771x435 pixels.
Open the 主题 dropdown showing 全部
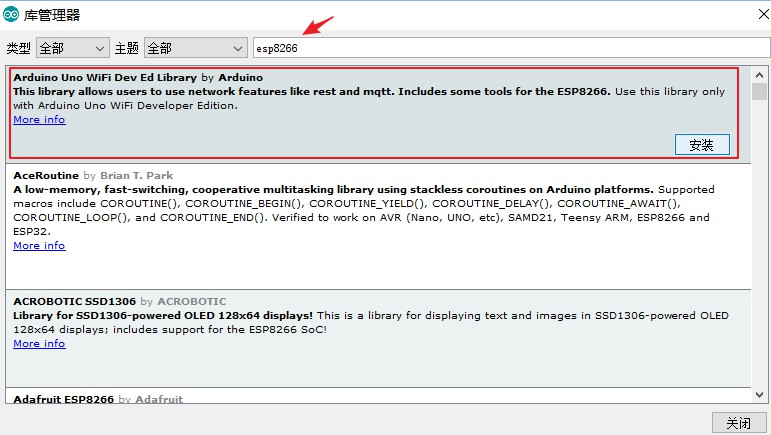click(x=196, y=48)
